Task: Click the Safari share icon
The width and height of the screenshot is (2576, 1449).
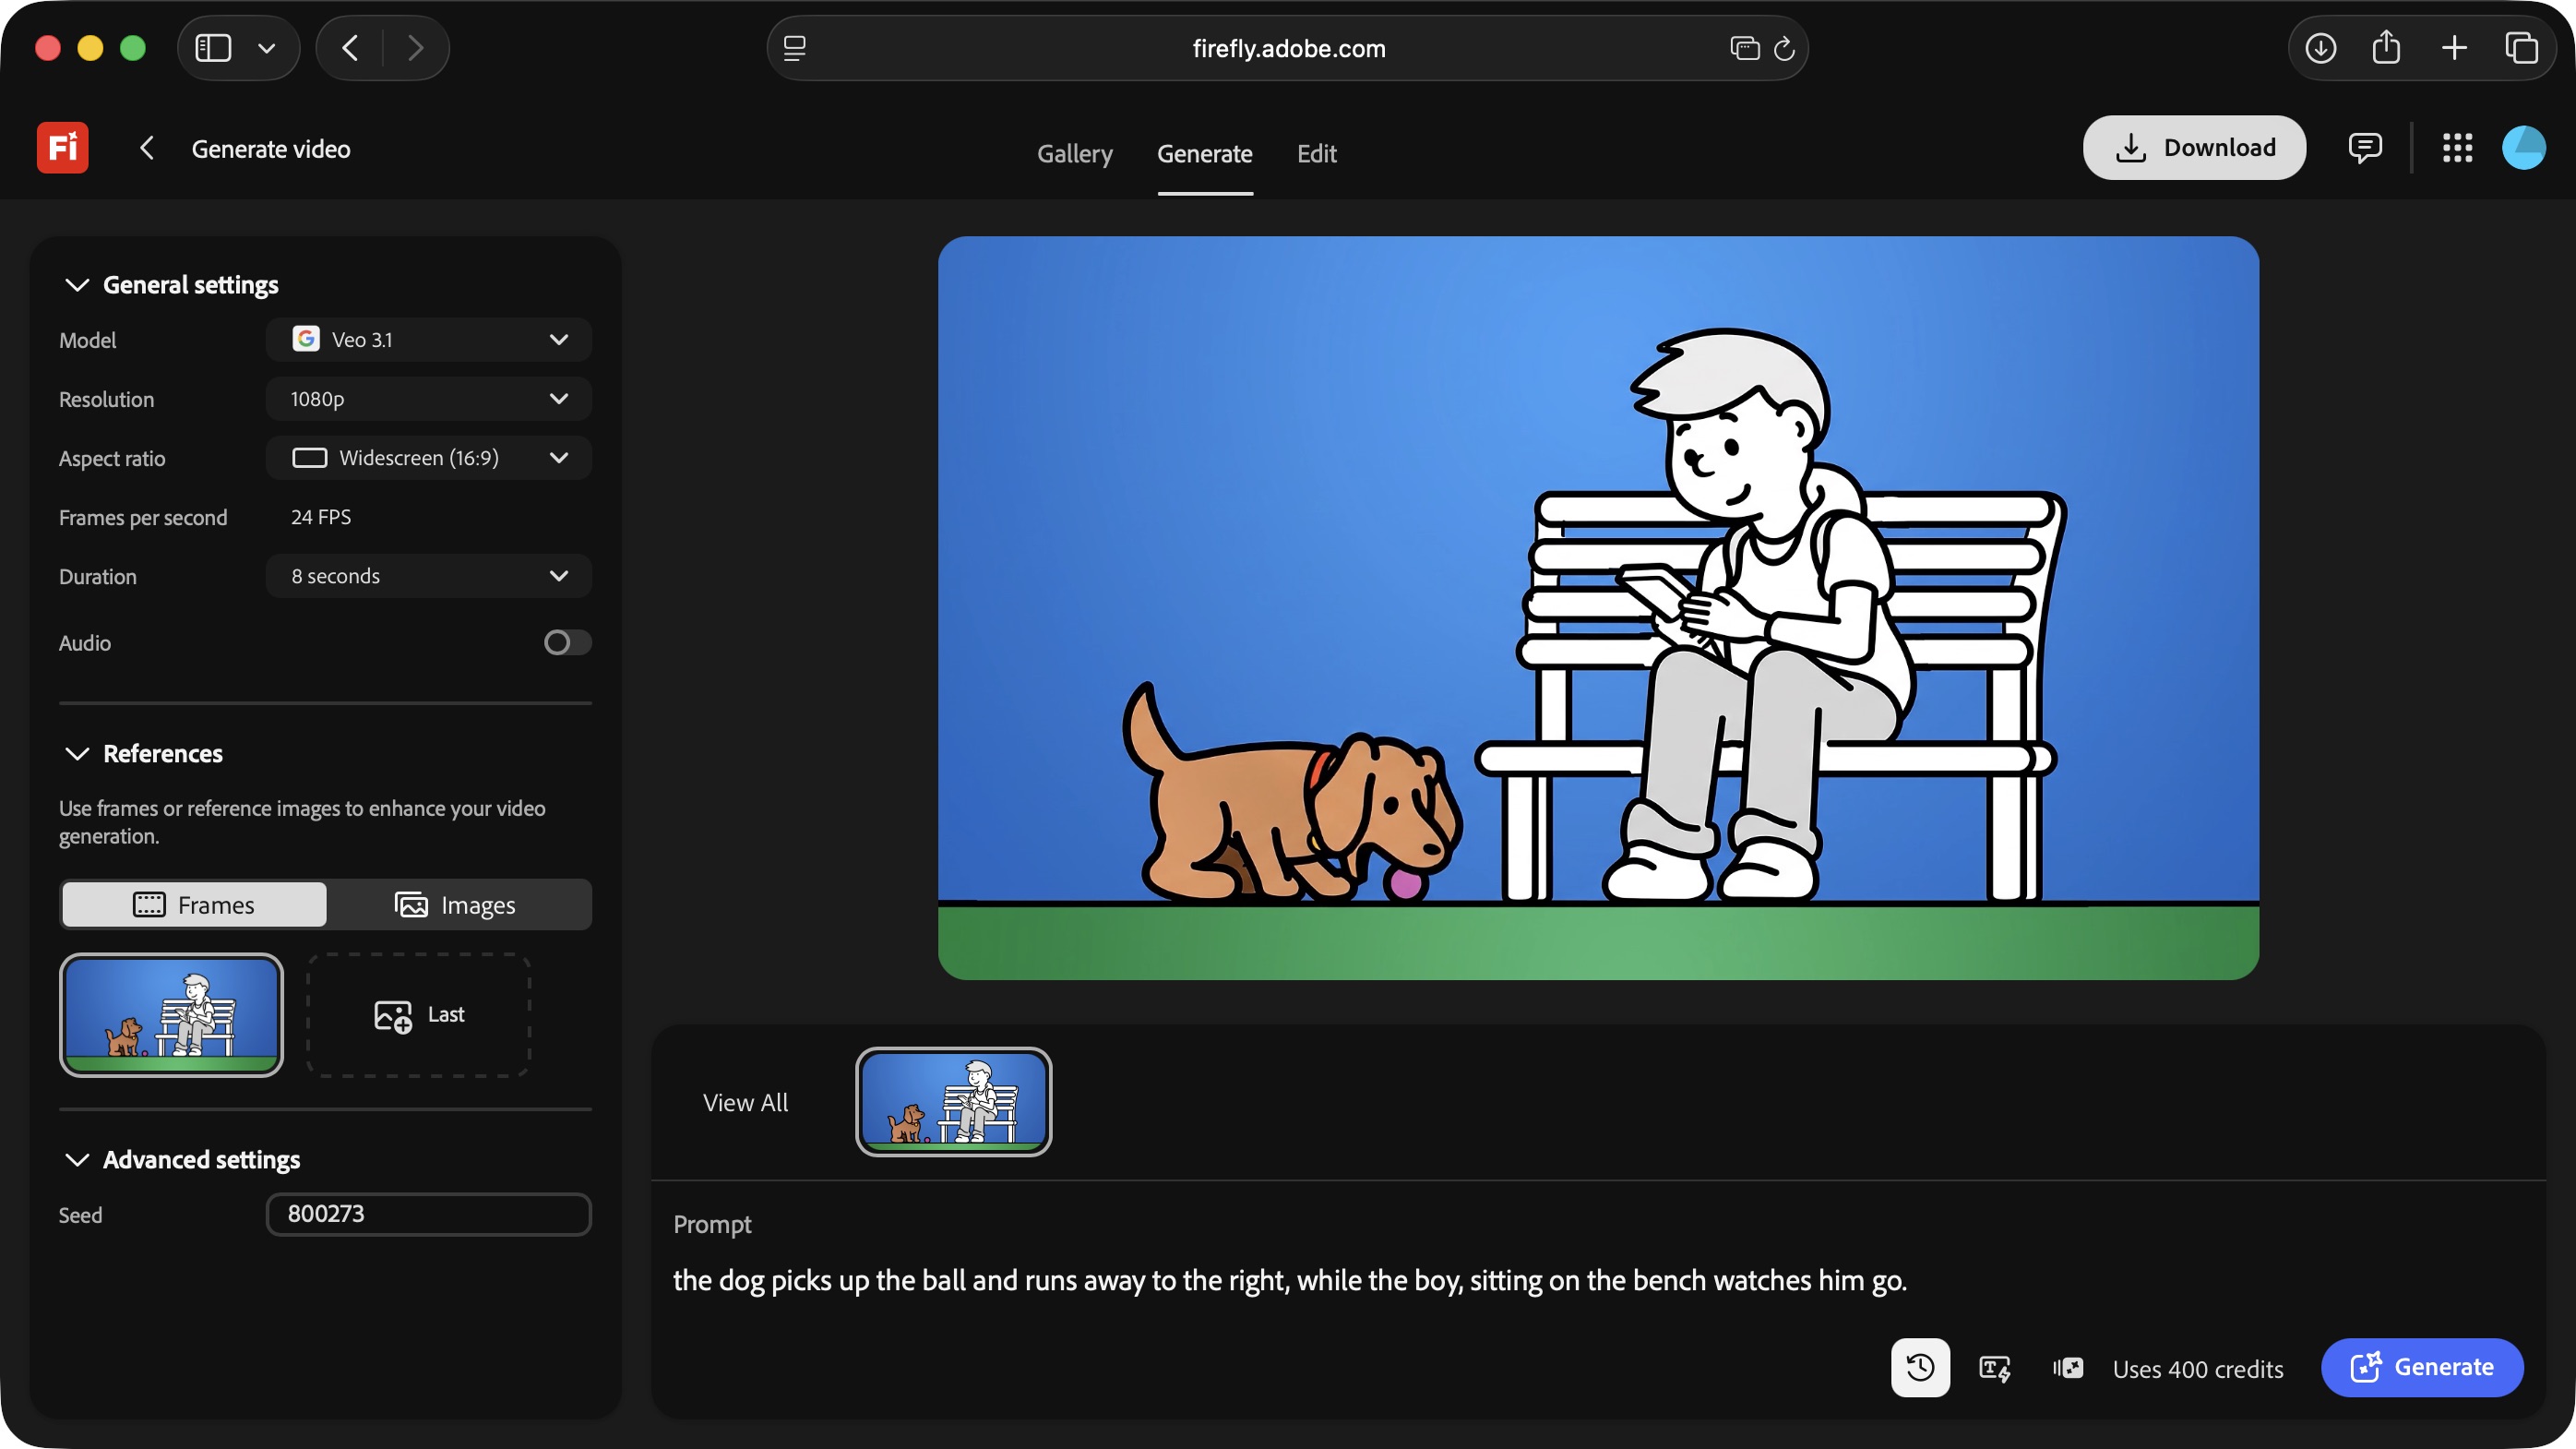Action: click(2386, 47)
